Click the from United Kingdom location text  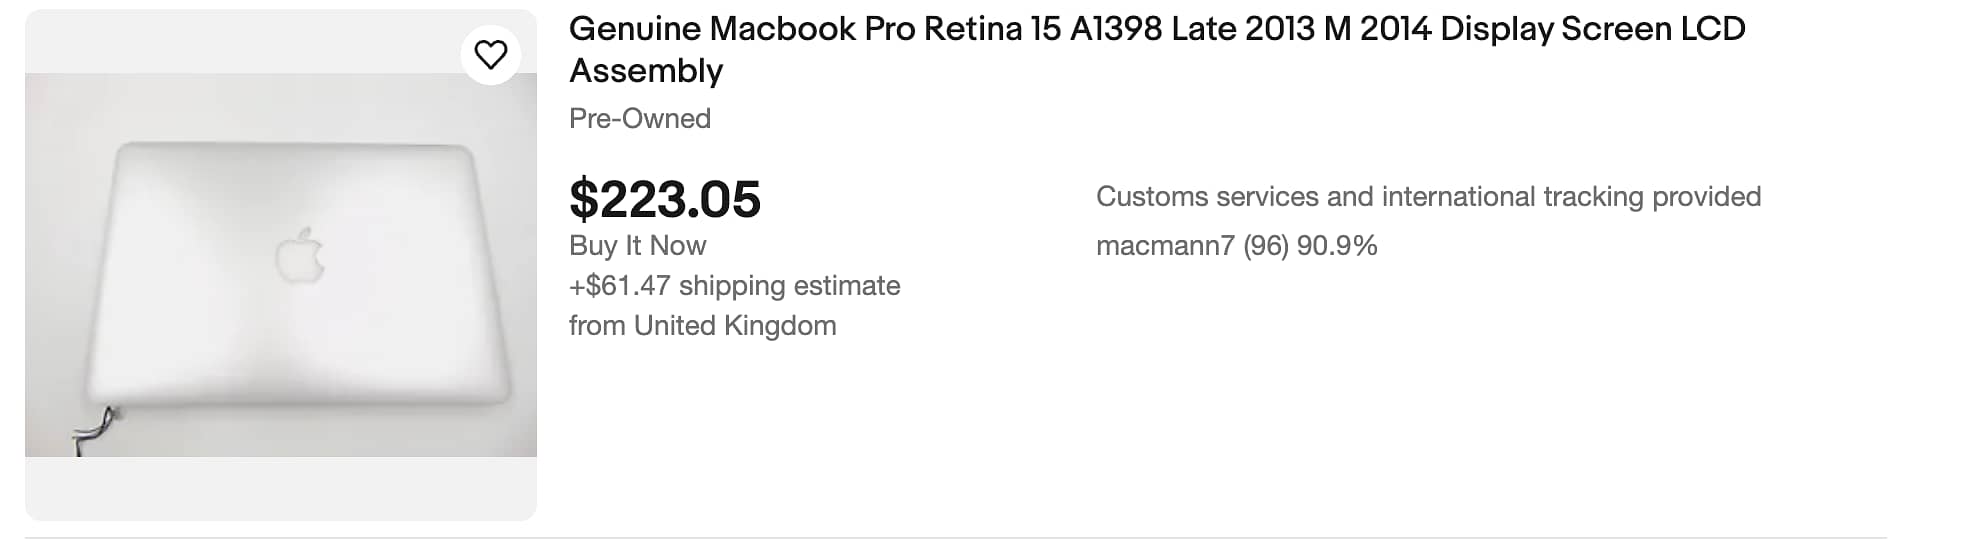click(x=702, y=325)
